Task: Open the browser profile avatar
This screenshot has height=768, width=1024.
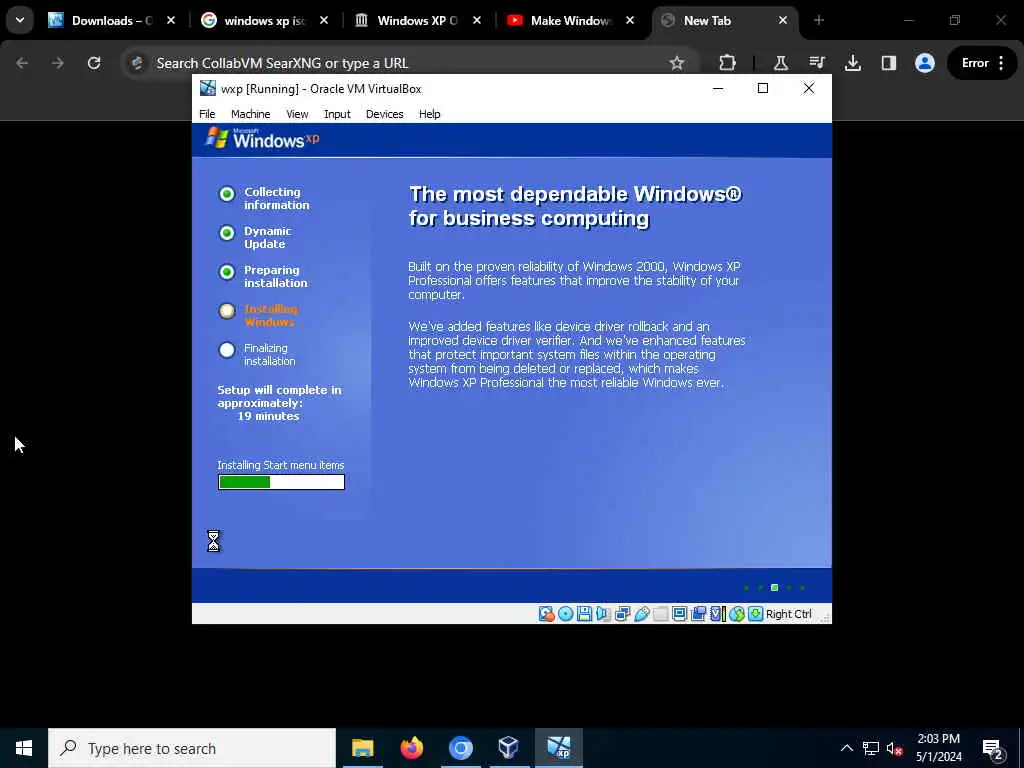Action: (925, 63)
